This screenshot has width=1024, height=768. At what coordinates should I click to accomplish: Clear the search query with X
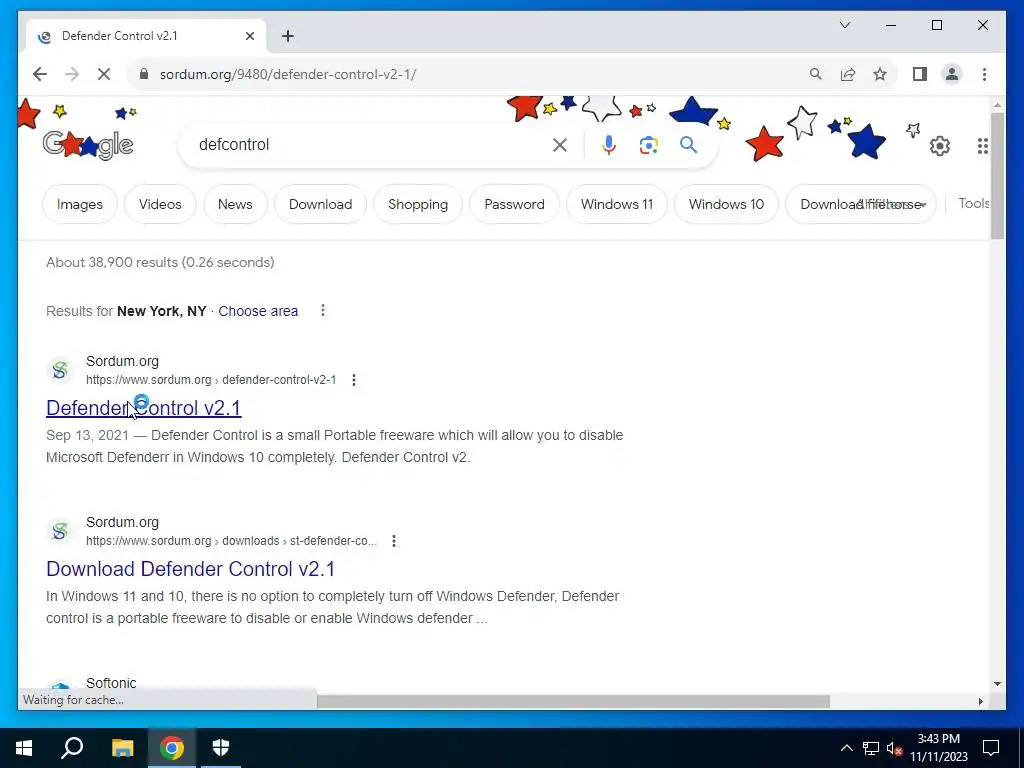[560, 145]
